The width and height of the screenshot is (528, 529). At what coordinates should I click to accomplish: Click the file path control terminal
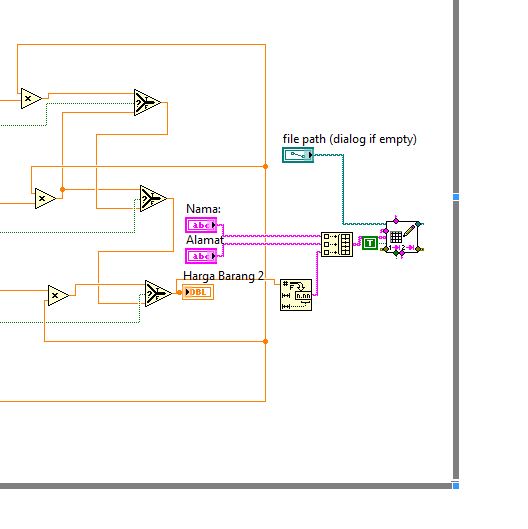pyautogui.click(x=298, y=155)
